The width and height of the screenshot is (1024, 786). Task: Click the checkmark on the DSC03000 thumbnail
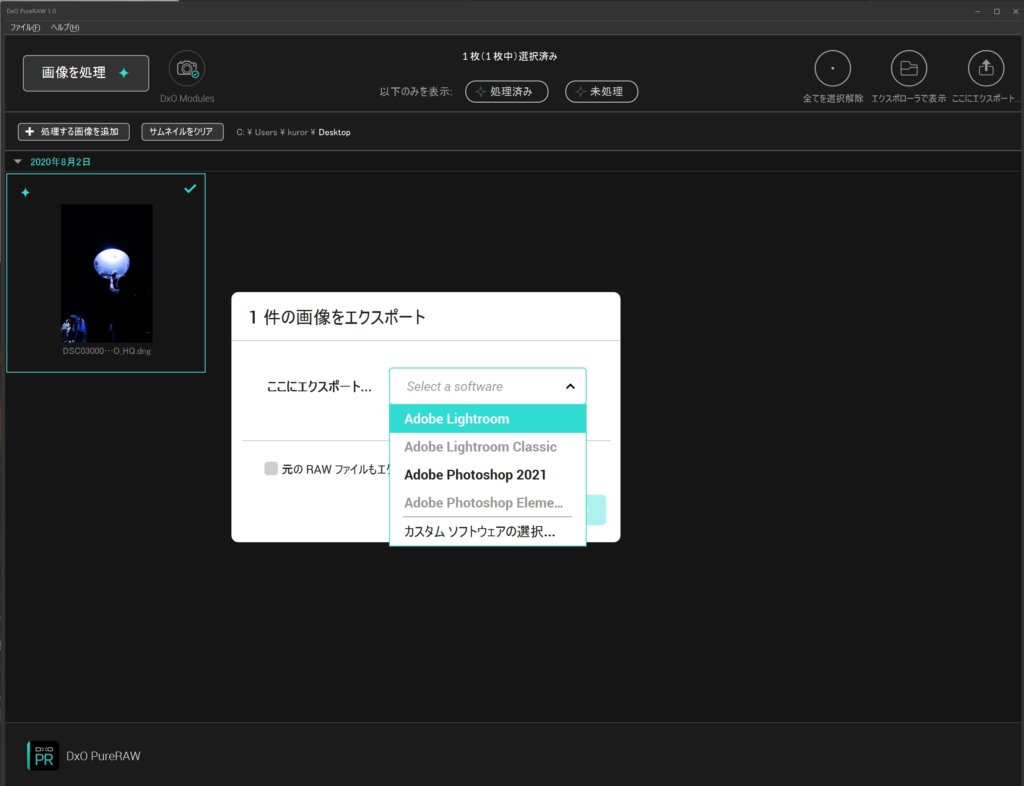190,189
